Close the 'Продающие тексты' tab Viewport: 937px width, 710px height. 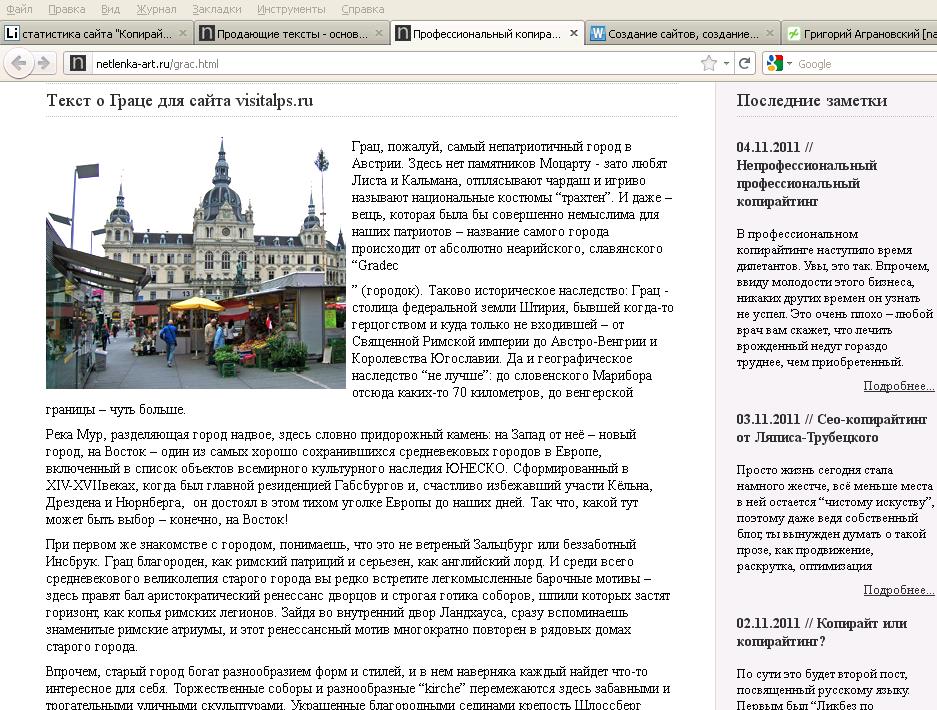(x=378, y=33)
